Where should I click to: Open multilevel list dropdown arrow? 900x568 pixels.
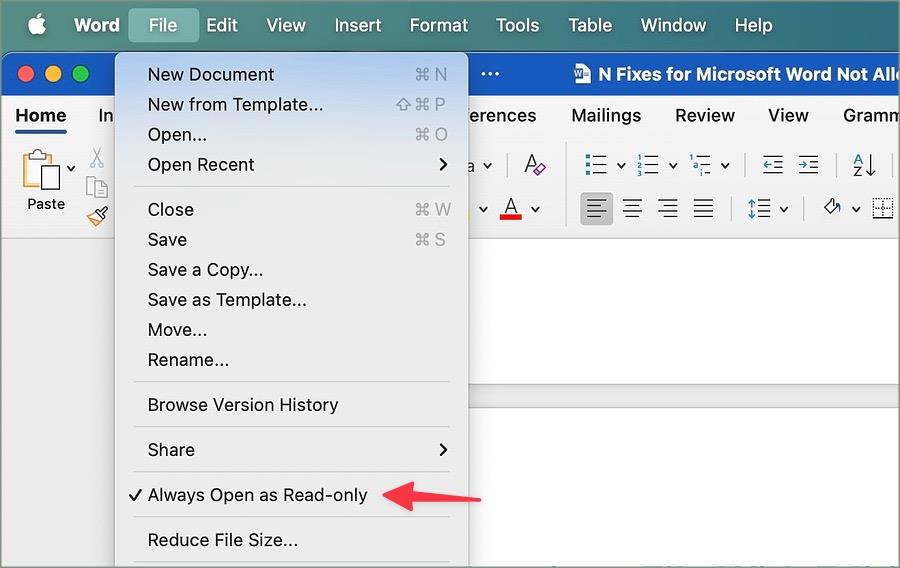726,166
